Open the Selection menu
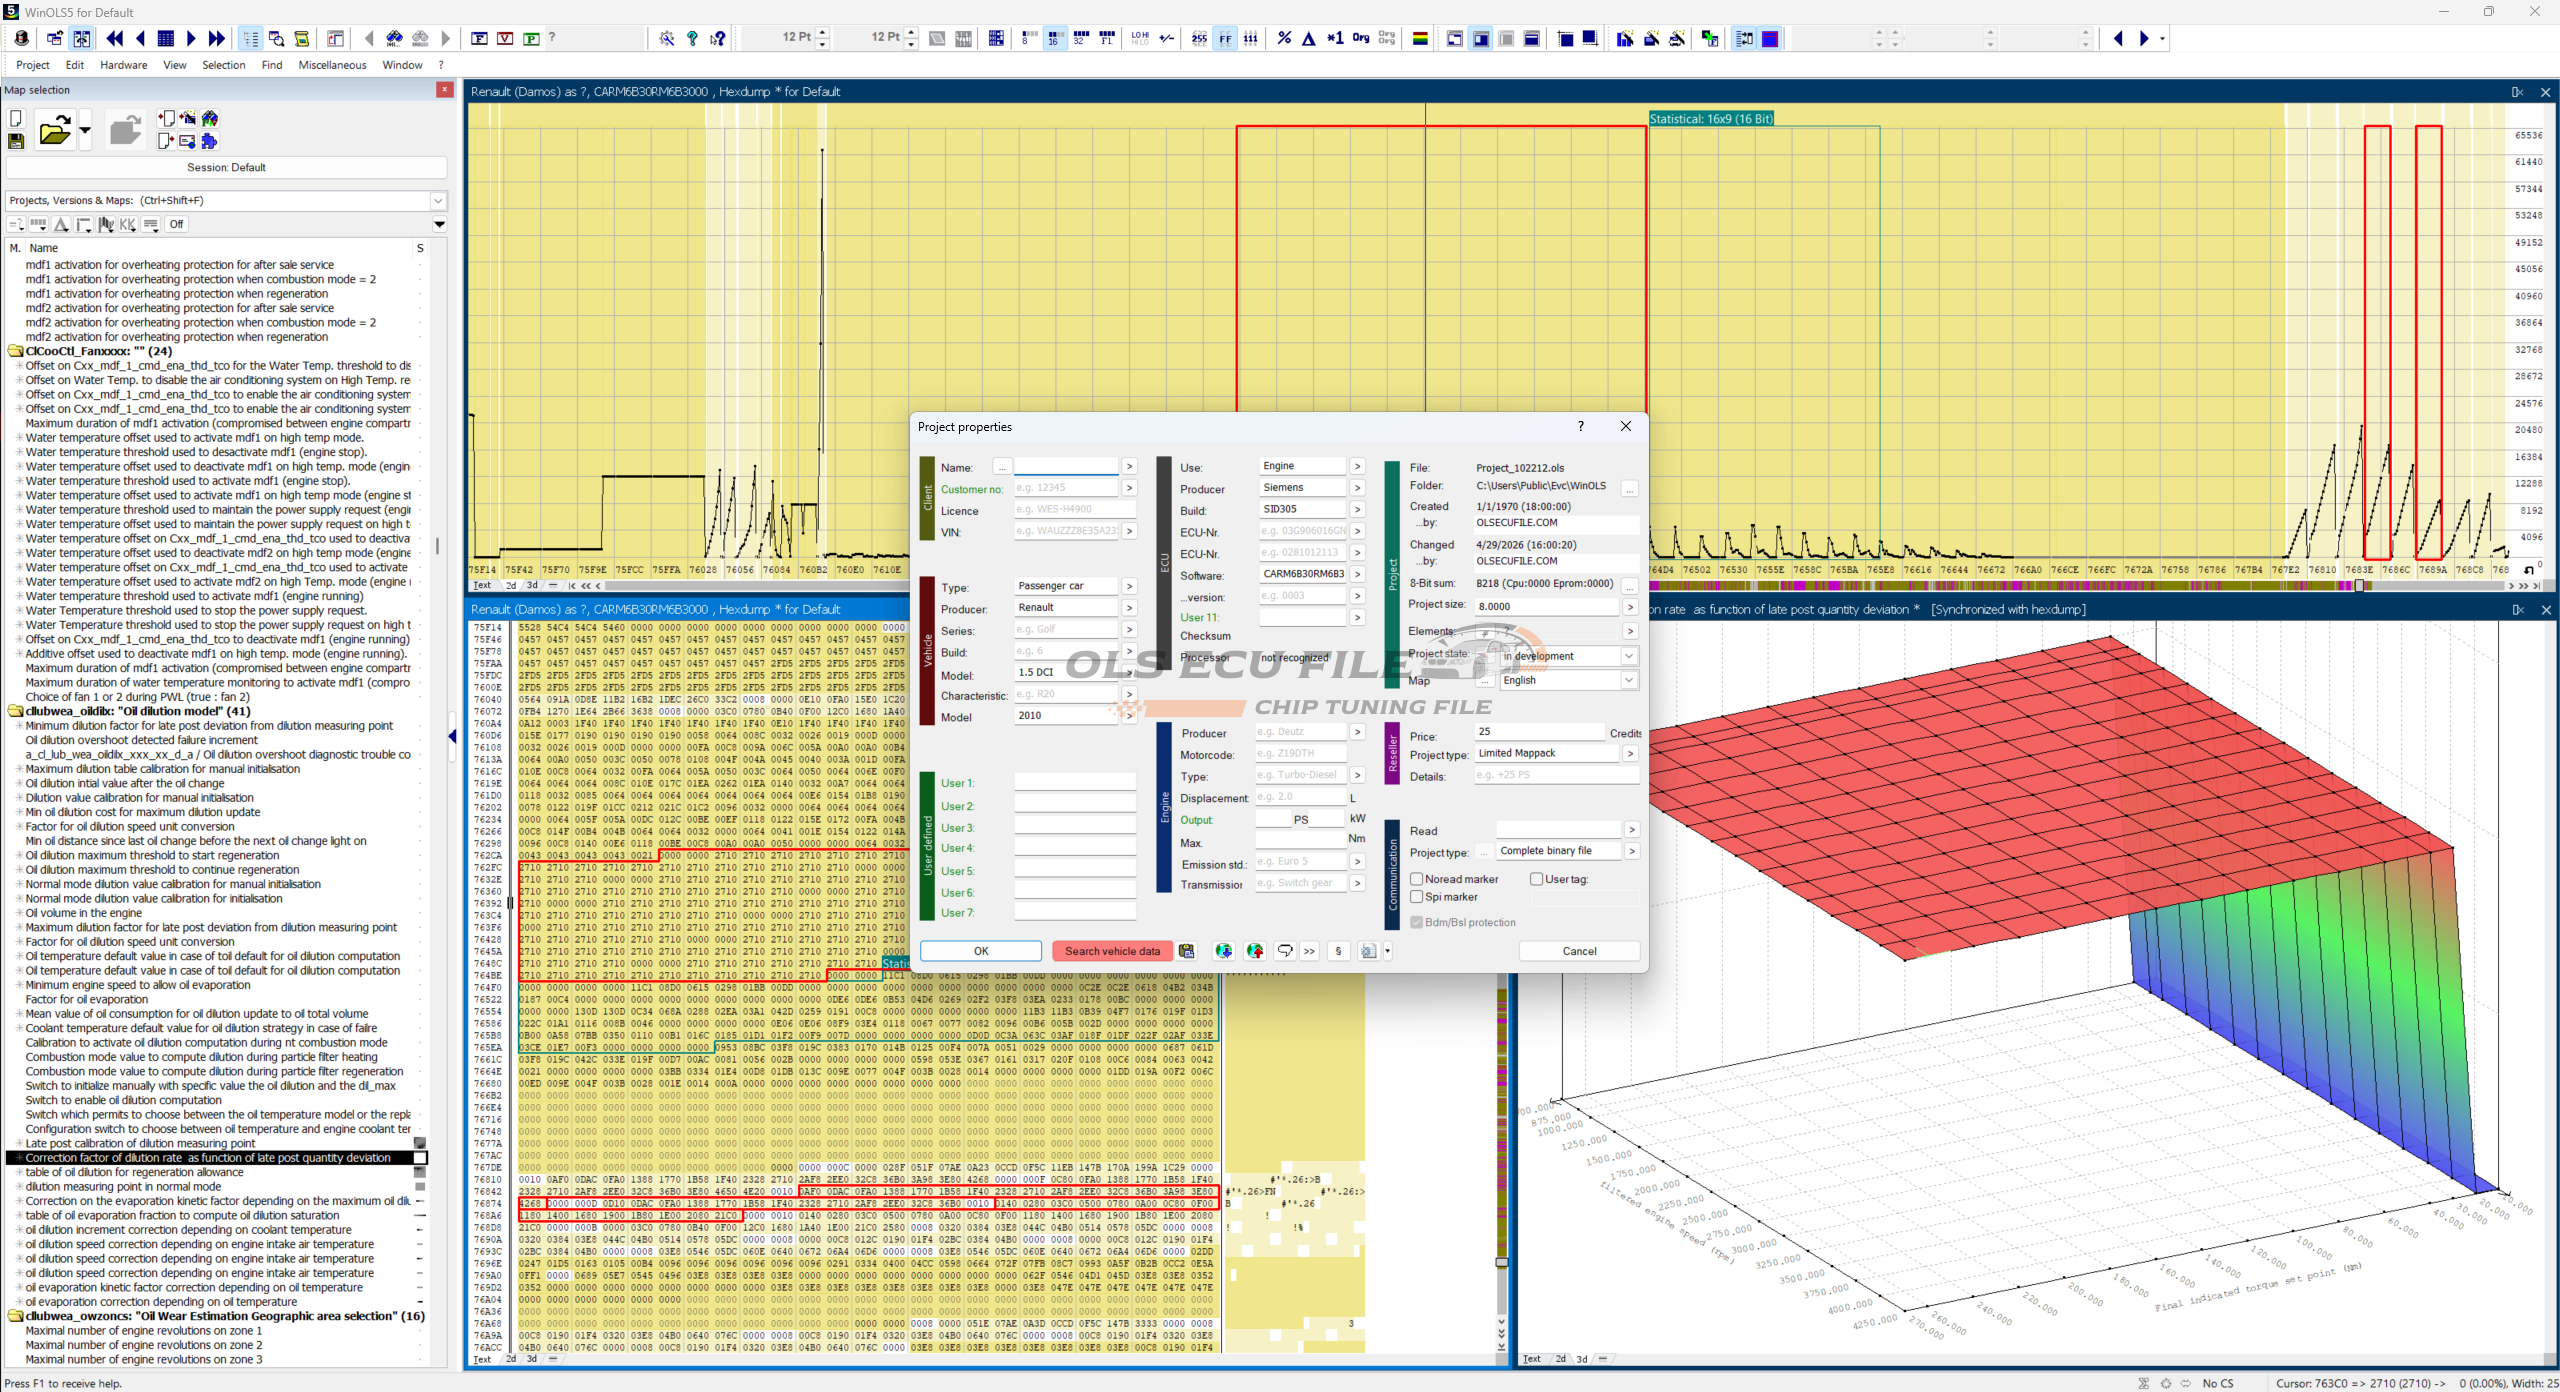The width and height of the screenshot is (2560, 1392). tap(224, 65)
